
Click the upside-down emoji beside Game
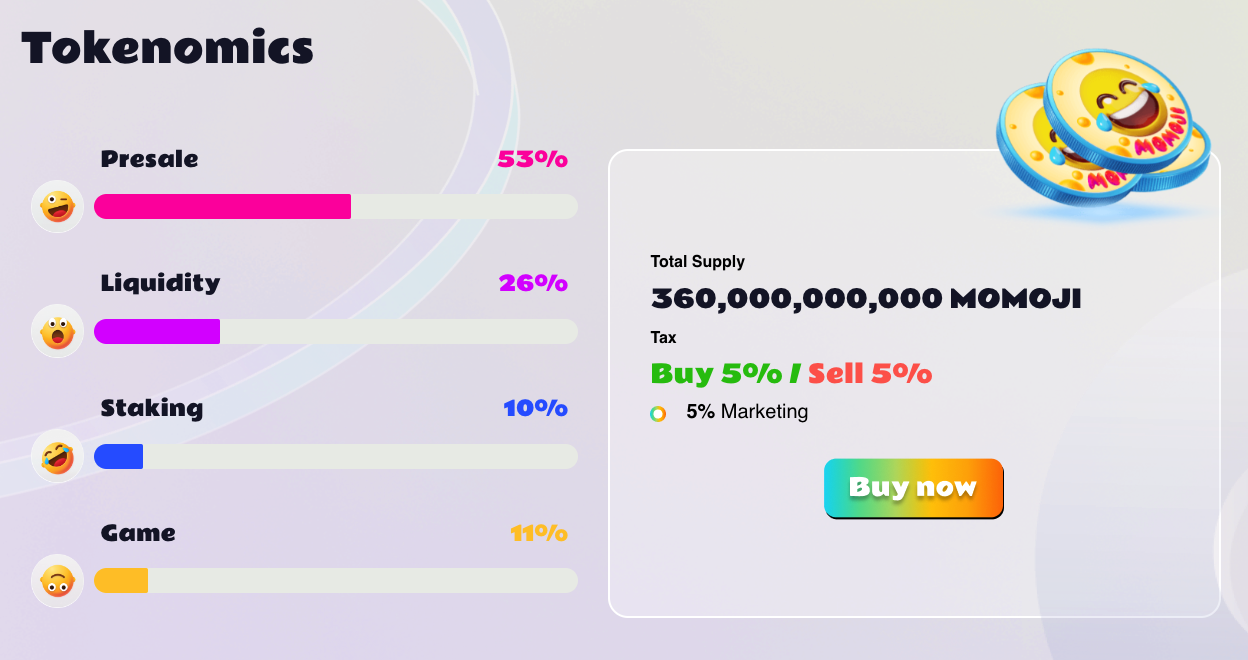pos(57,581)
